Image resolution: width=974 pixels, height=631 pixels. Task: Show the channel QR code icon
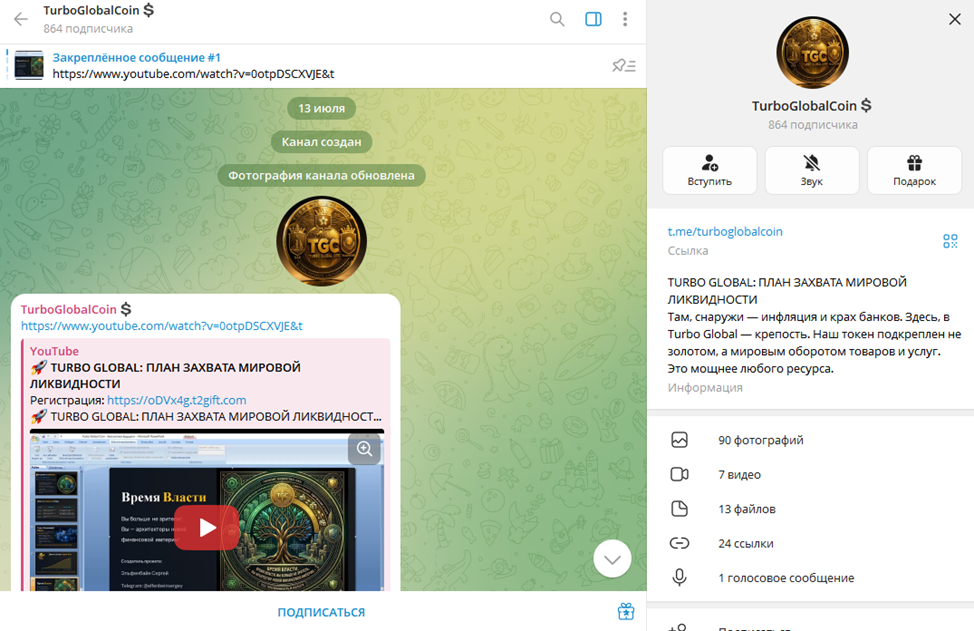click(x=950, y=241)
